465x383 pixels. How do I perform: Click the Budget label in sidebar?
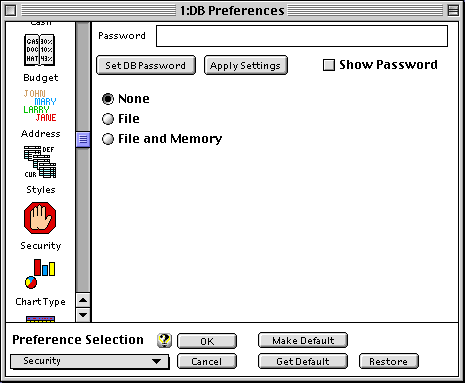tap(41, 78)
